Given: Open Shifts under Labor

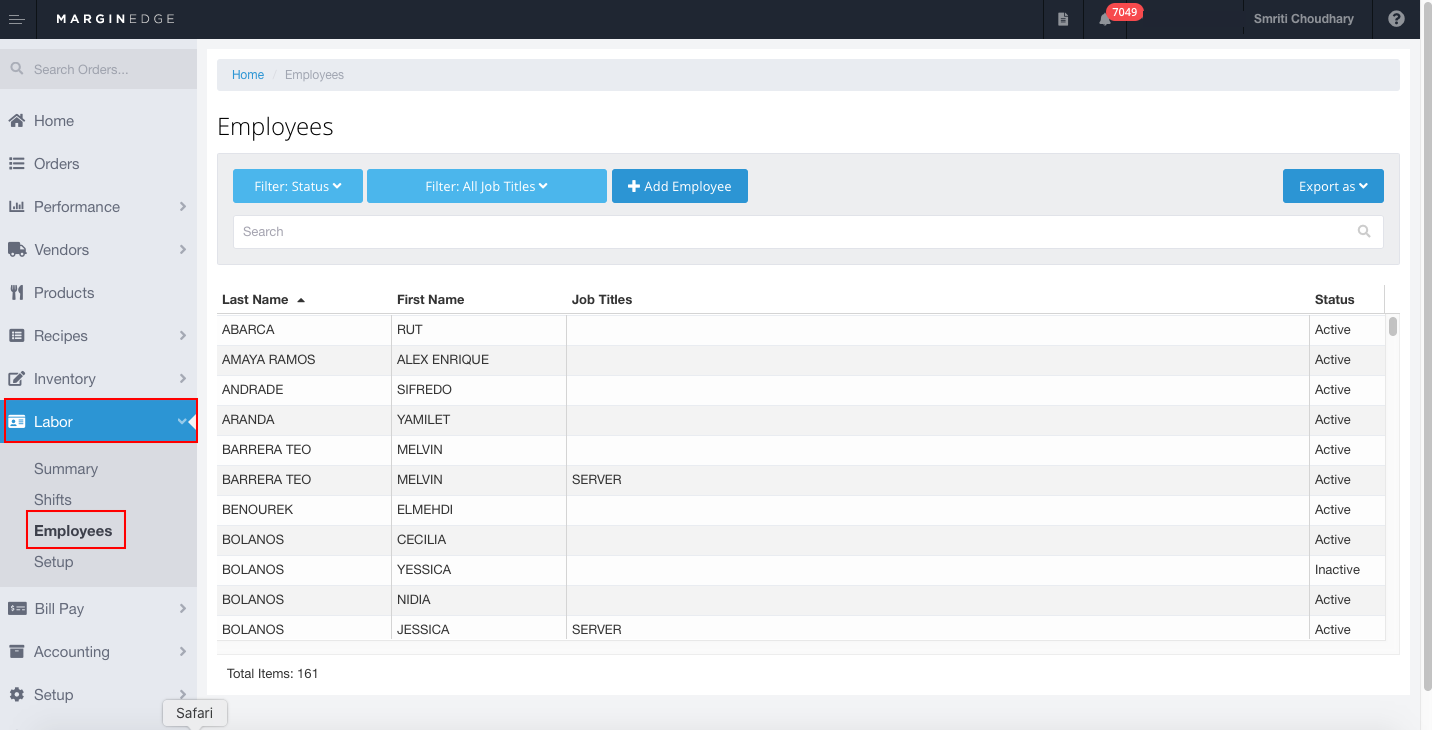Looking at the screenshot, I should click(53, 500).
